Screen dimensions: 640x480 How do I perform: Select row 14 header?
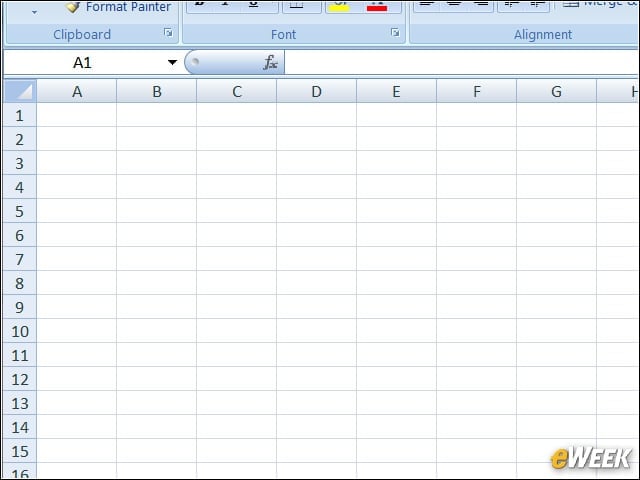click(x=20, y=427)
